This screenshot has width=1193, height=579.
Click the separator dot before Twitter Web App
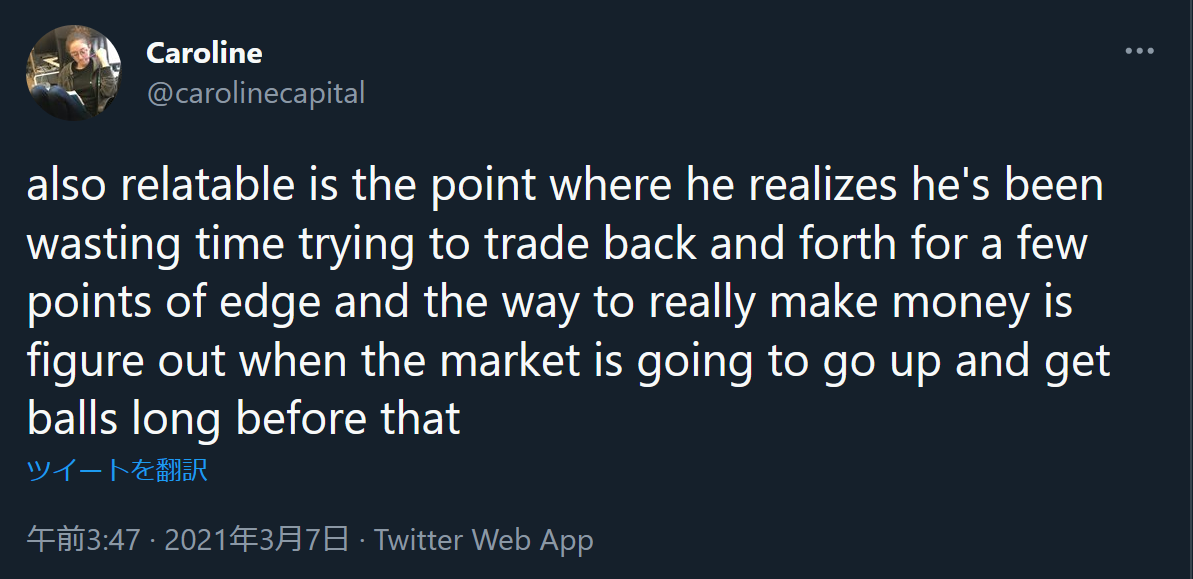click(x=358, y=540)
